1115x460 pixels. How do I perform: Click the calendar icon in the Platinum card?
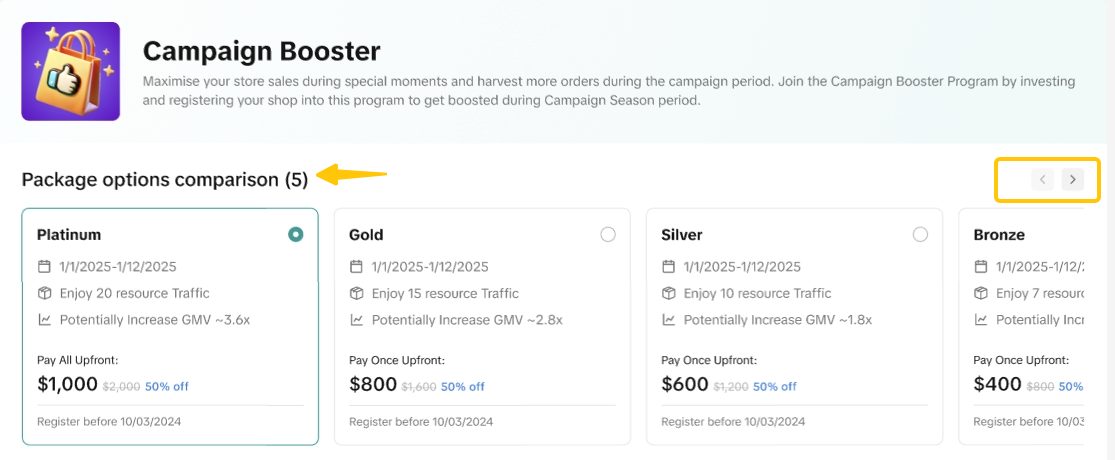[44, 267]
